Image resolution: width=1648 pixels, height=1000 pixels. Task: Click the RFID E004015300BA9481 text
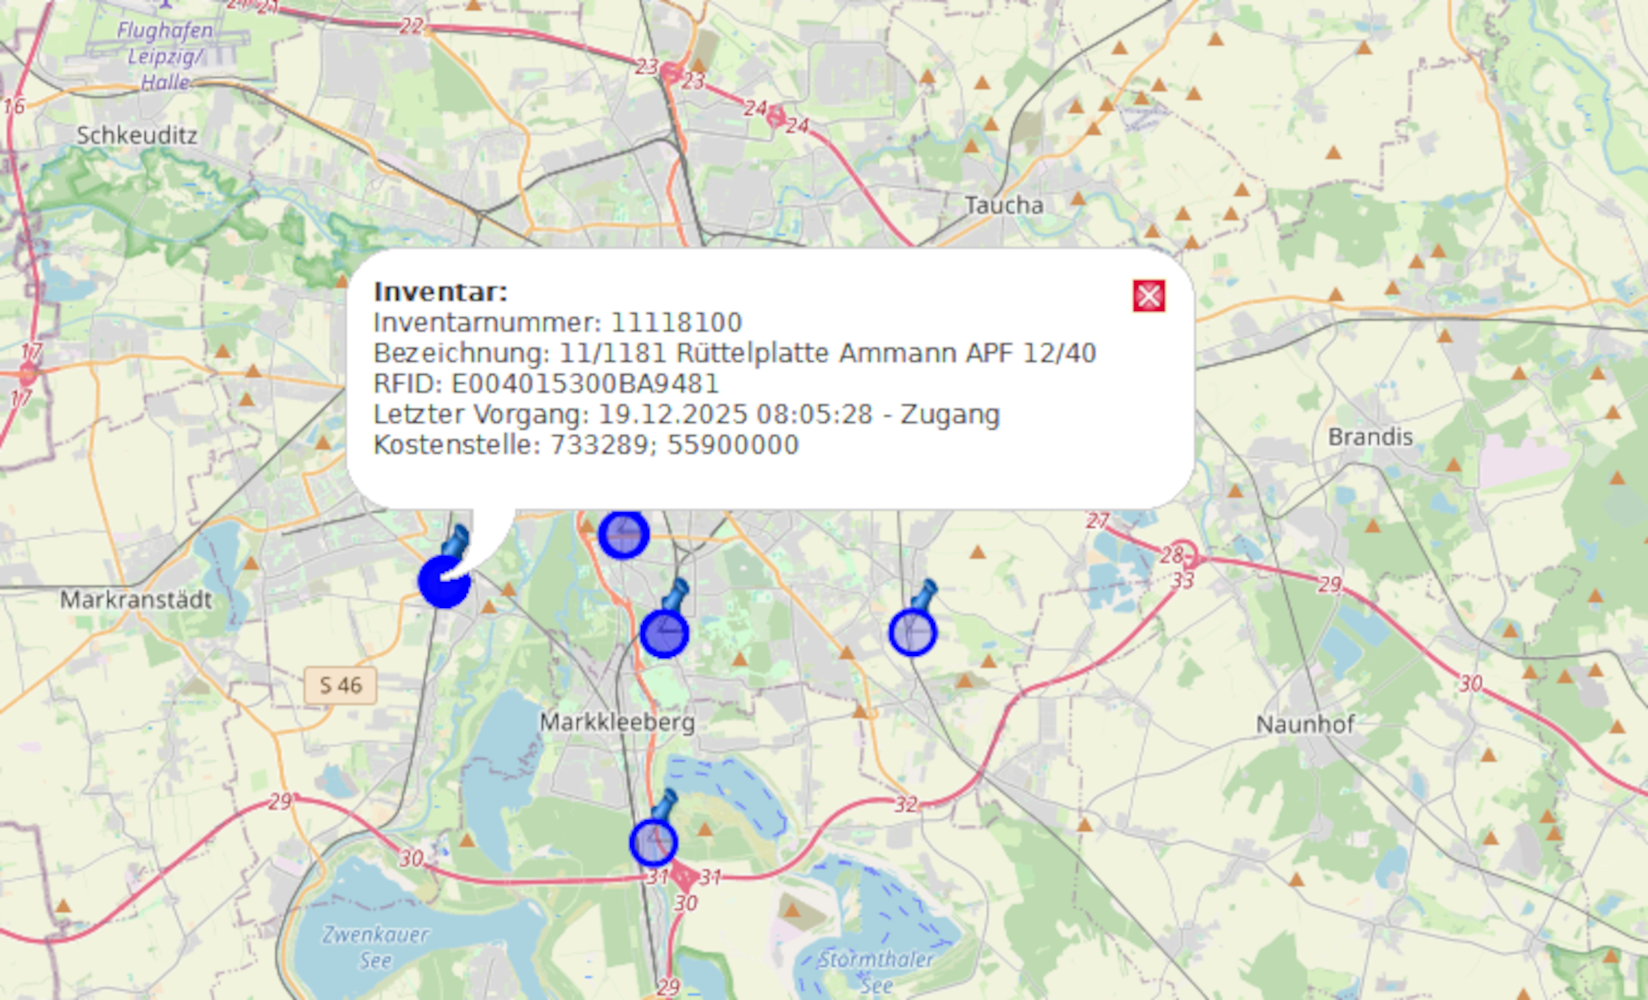tap(545, 384)
